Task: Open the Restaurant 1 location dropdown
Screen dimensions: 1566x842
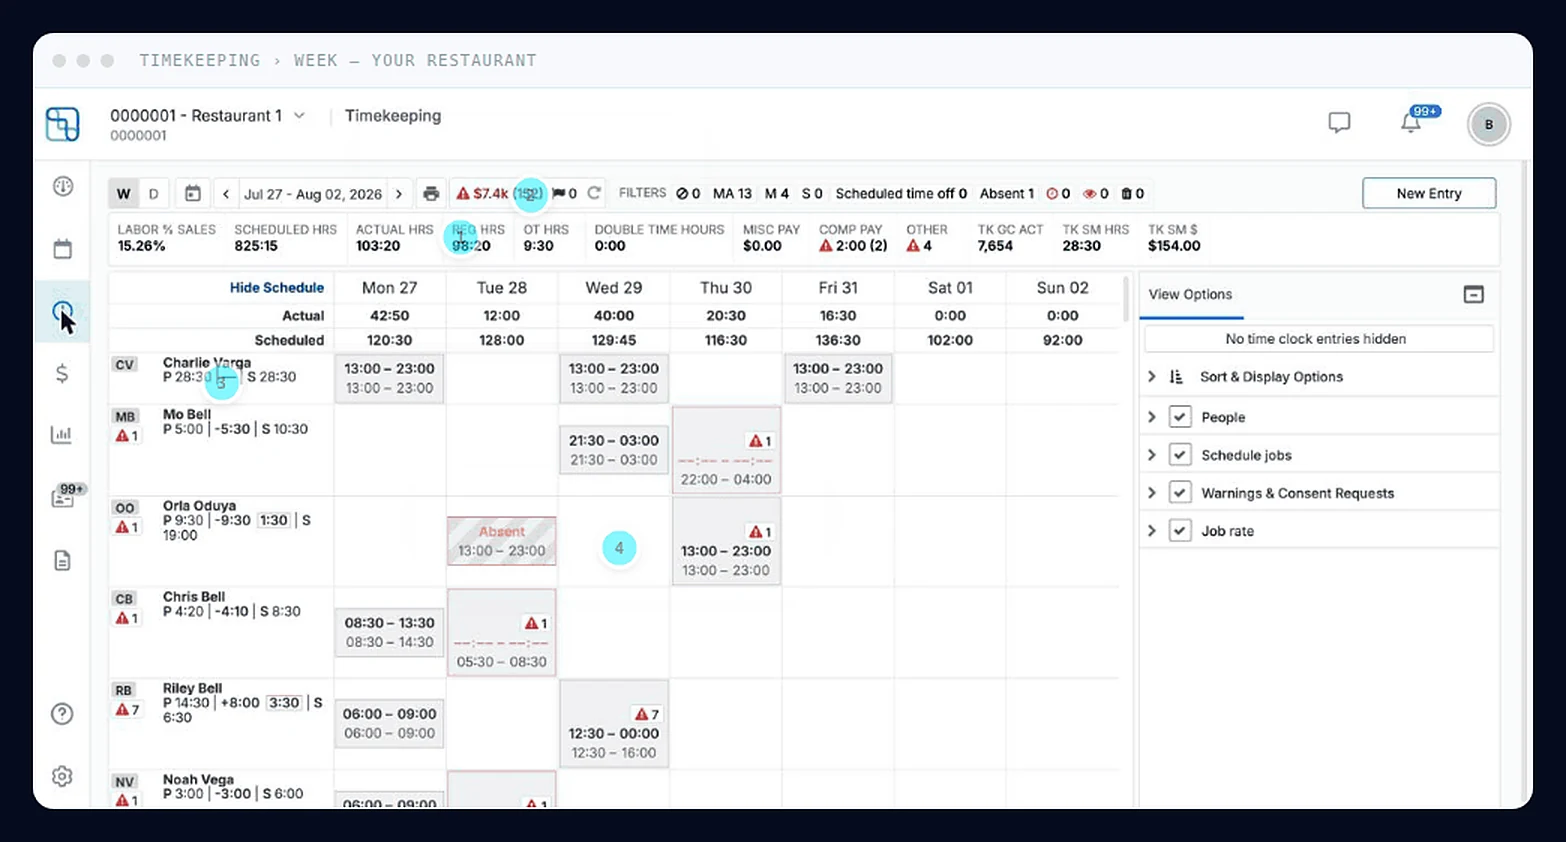Action: (208, 116)
